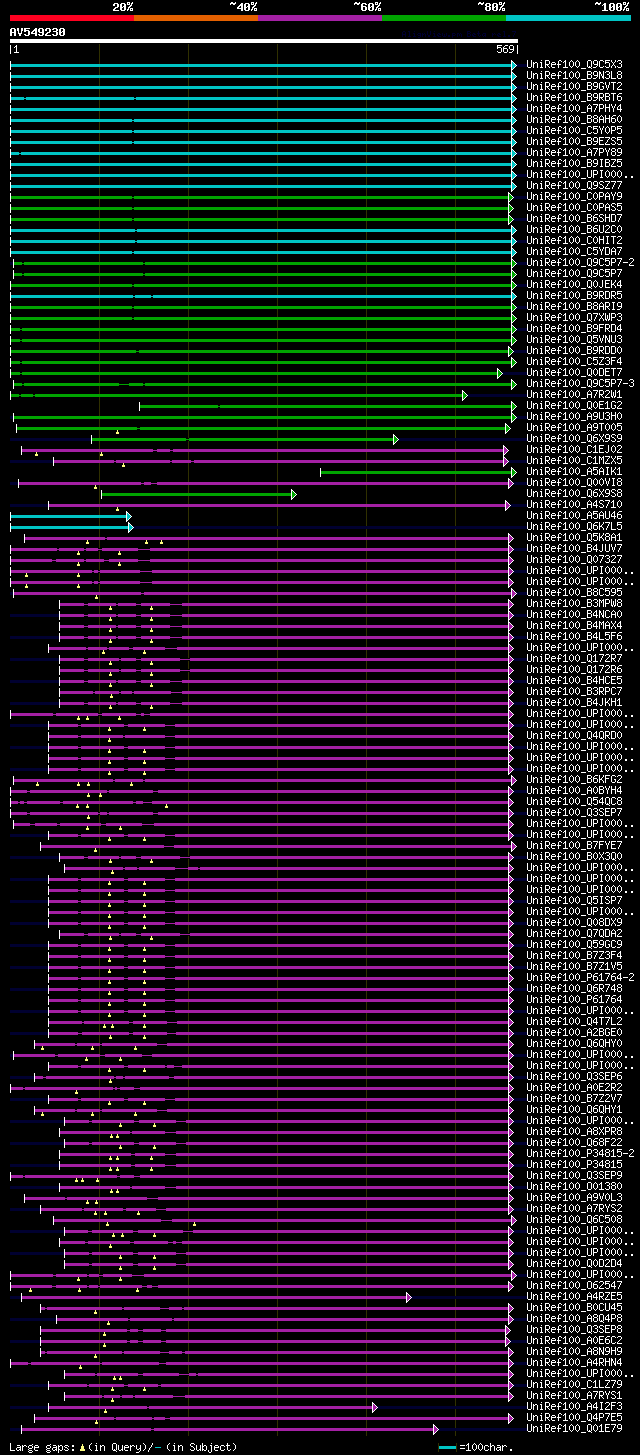Select the UniRef100_C5Z3F4 label
Viewport: 640px width, 1455px height.
(574, 361)
